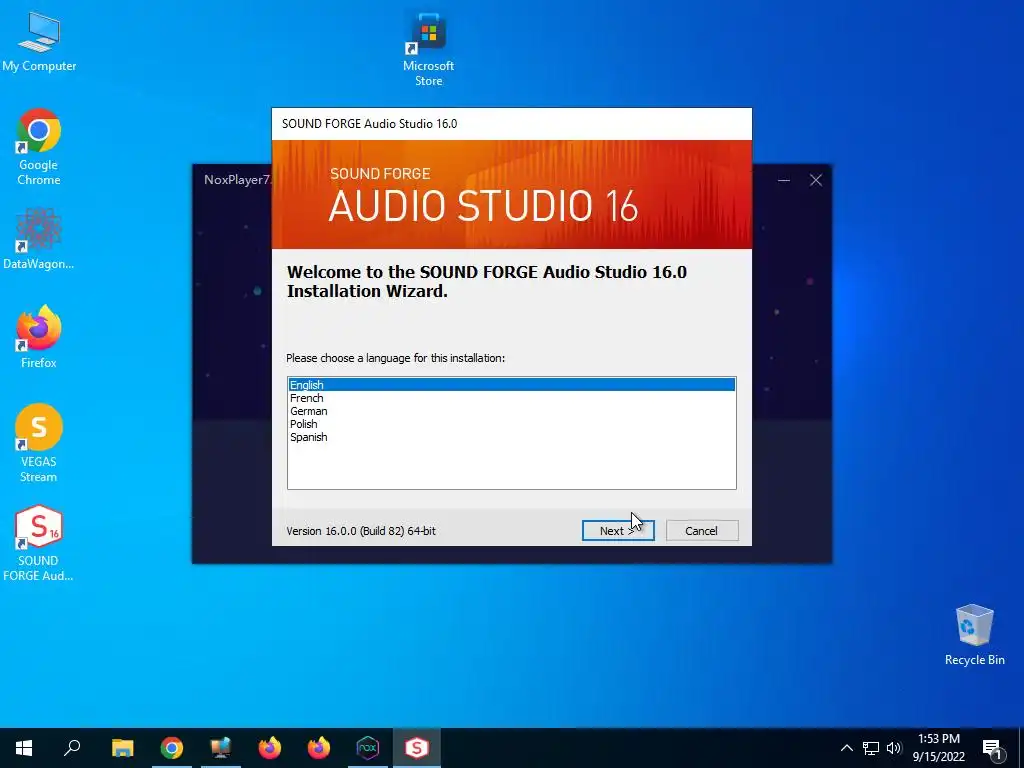This screenshot has width=1024, height=768.
Task: Open the volume tray icon
Action: tap(894, 748)
